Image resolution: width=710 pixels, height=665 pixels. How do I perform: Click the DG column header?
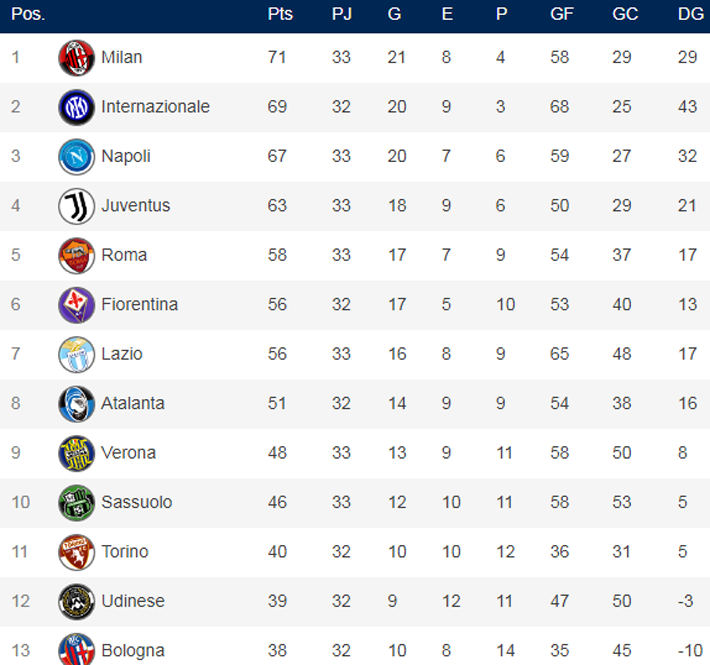pos(689,15)
